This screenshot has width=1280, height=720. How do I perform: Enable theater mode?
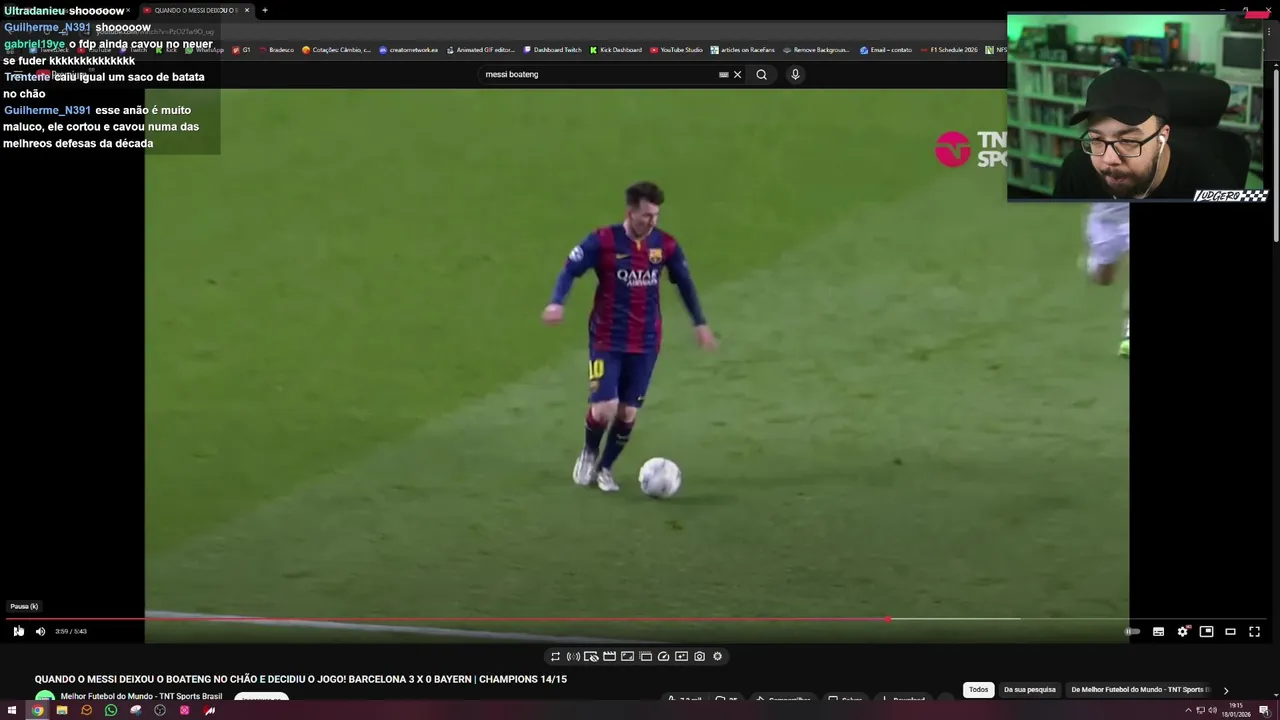[1230, 631]
